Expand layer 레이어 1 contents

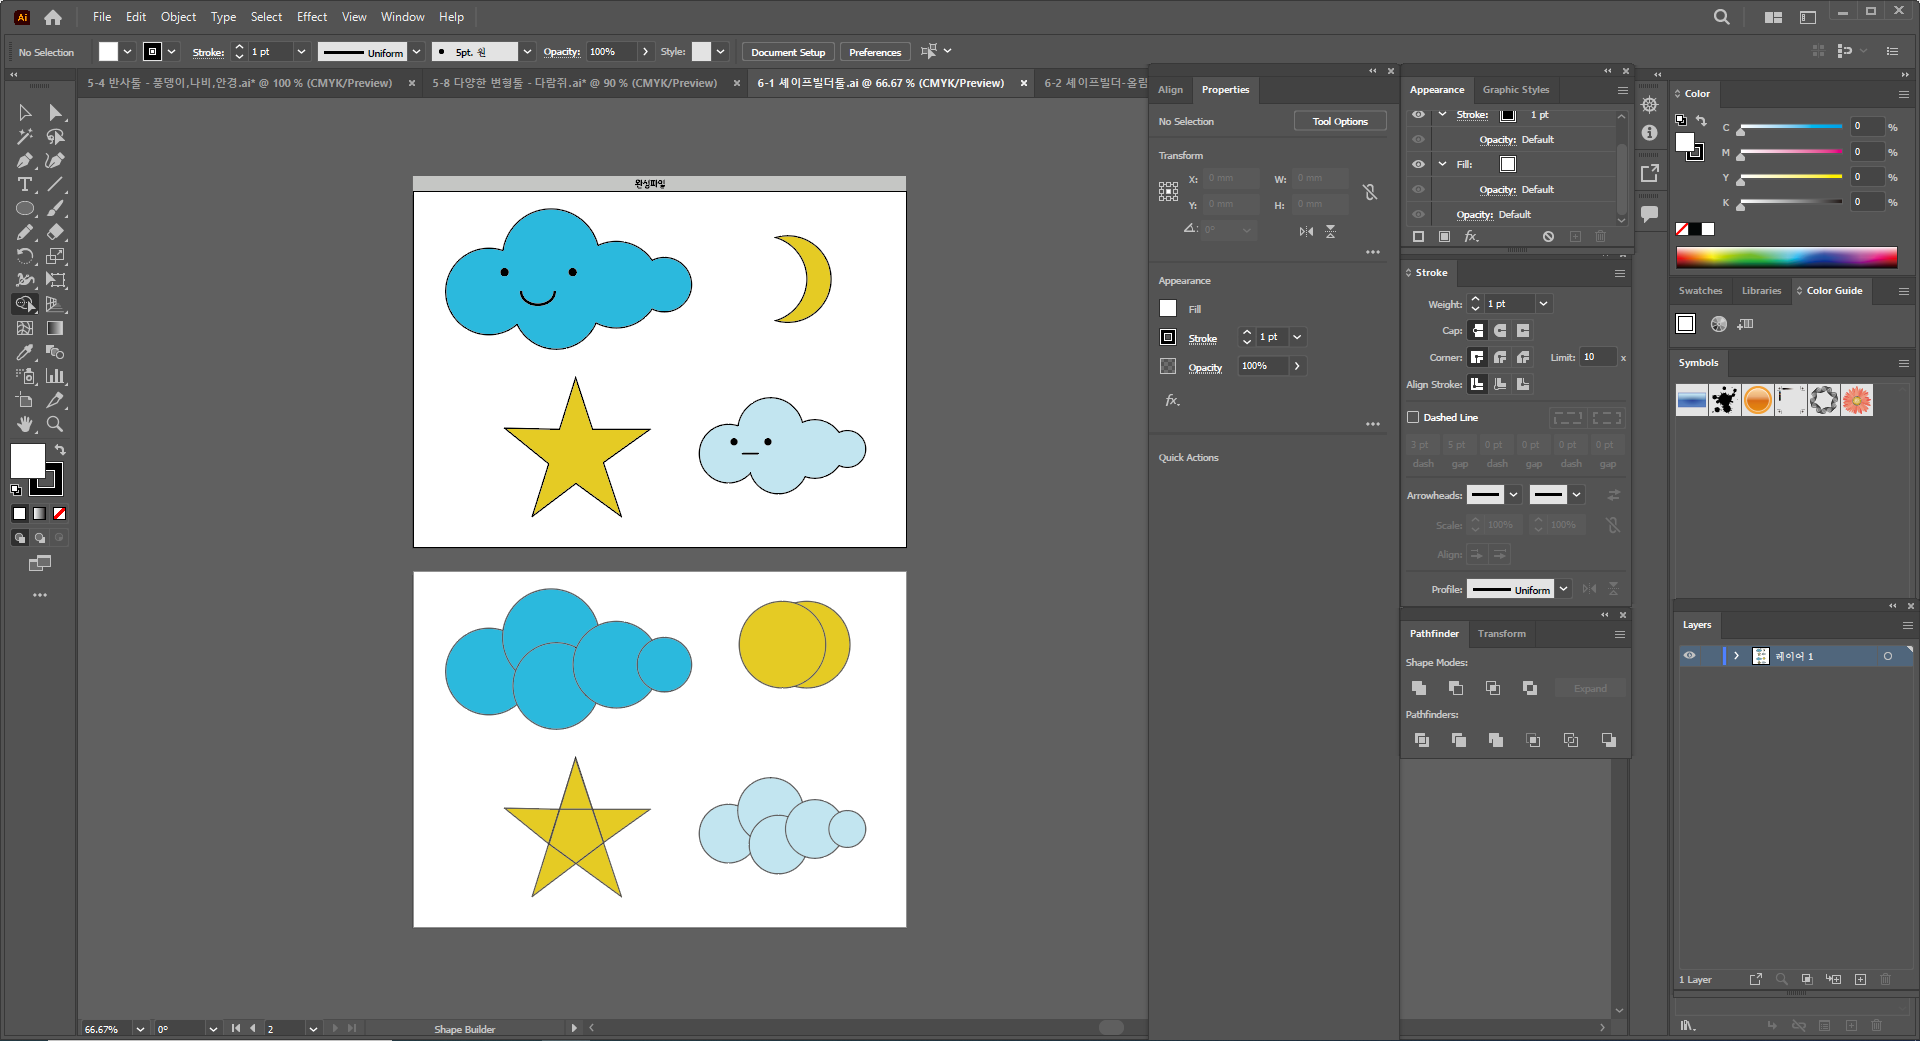(1737, 656)
